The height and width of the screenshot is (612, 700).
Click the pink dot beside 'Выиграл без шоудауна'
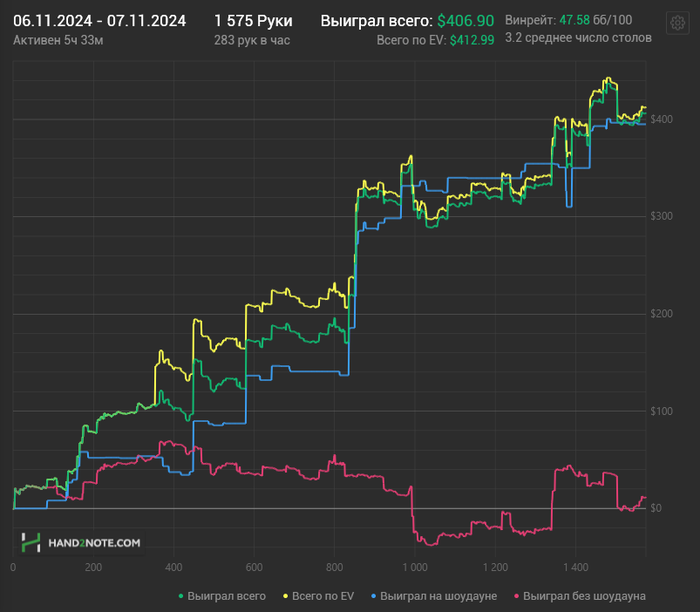[517, 596]
